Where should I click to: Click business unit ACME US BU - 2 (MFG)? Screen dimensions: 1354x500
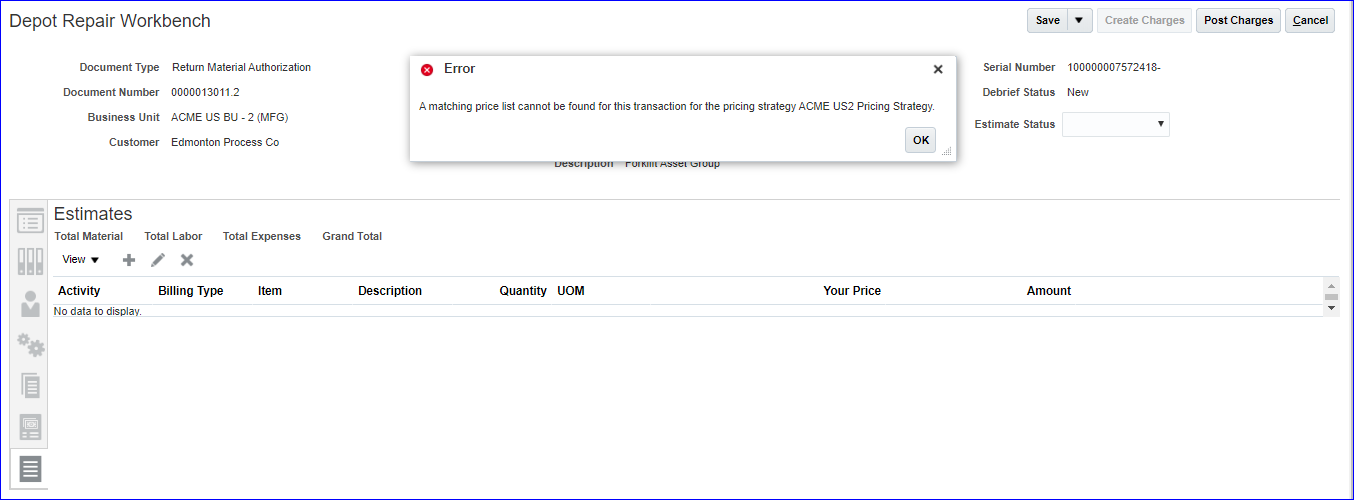click(x=230, y=117)
